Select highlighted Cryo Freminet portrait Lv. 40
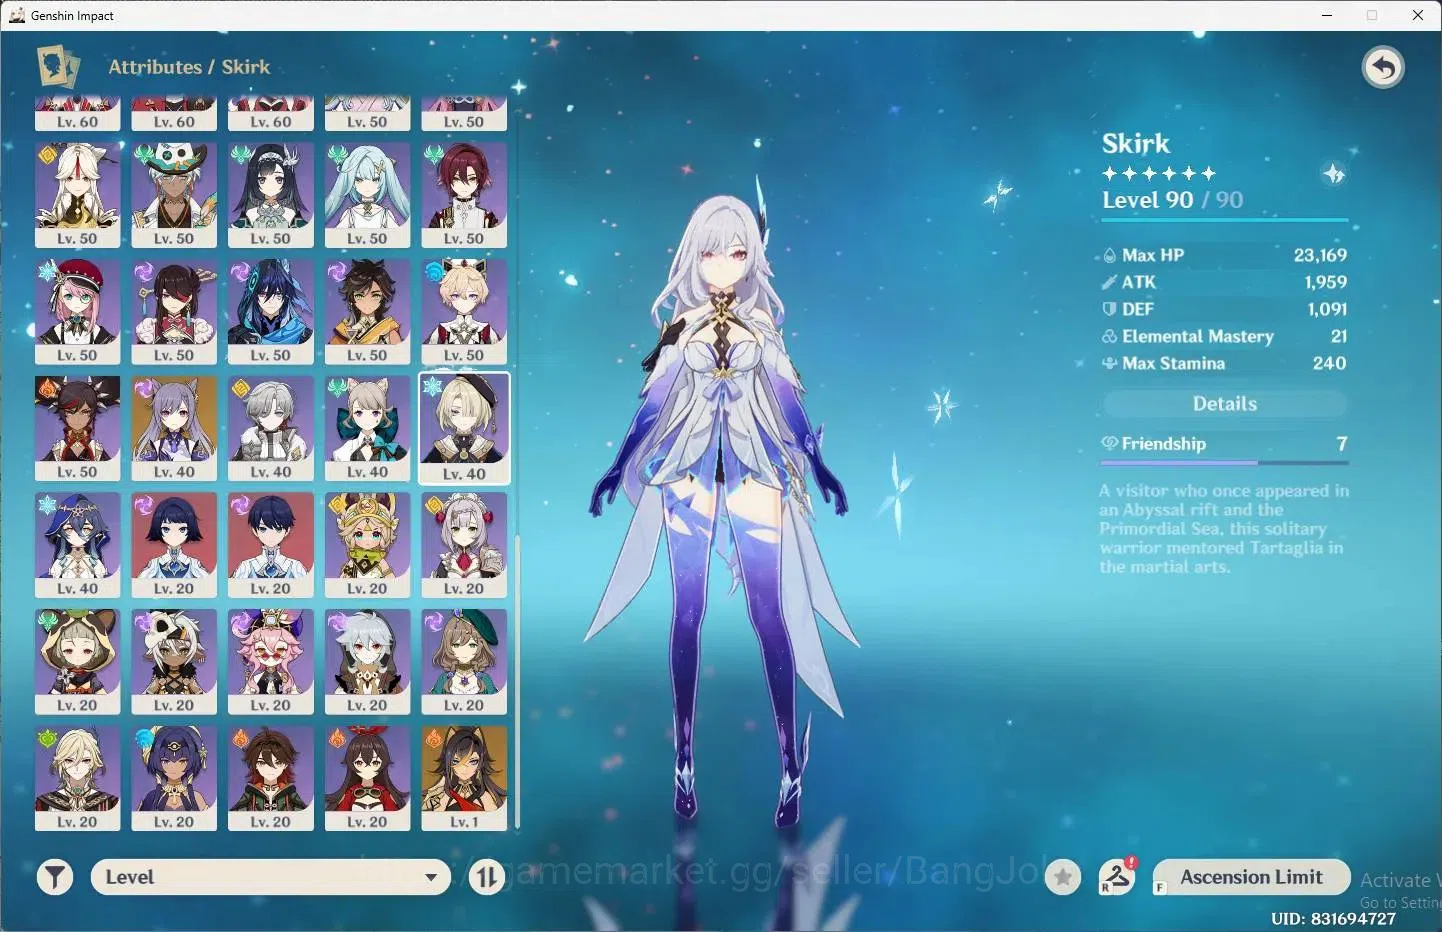 [464, 429]
